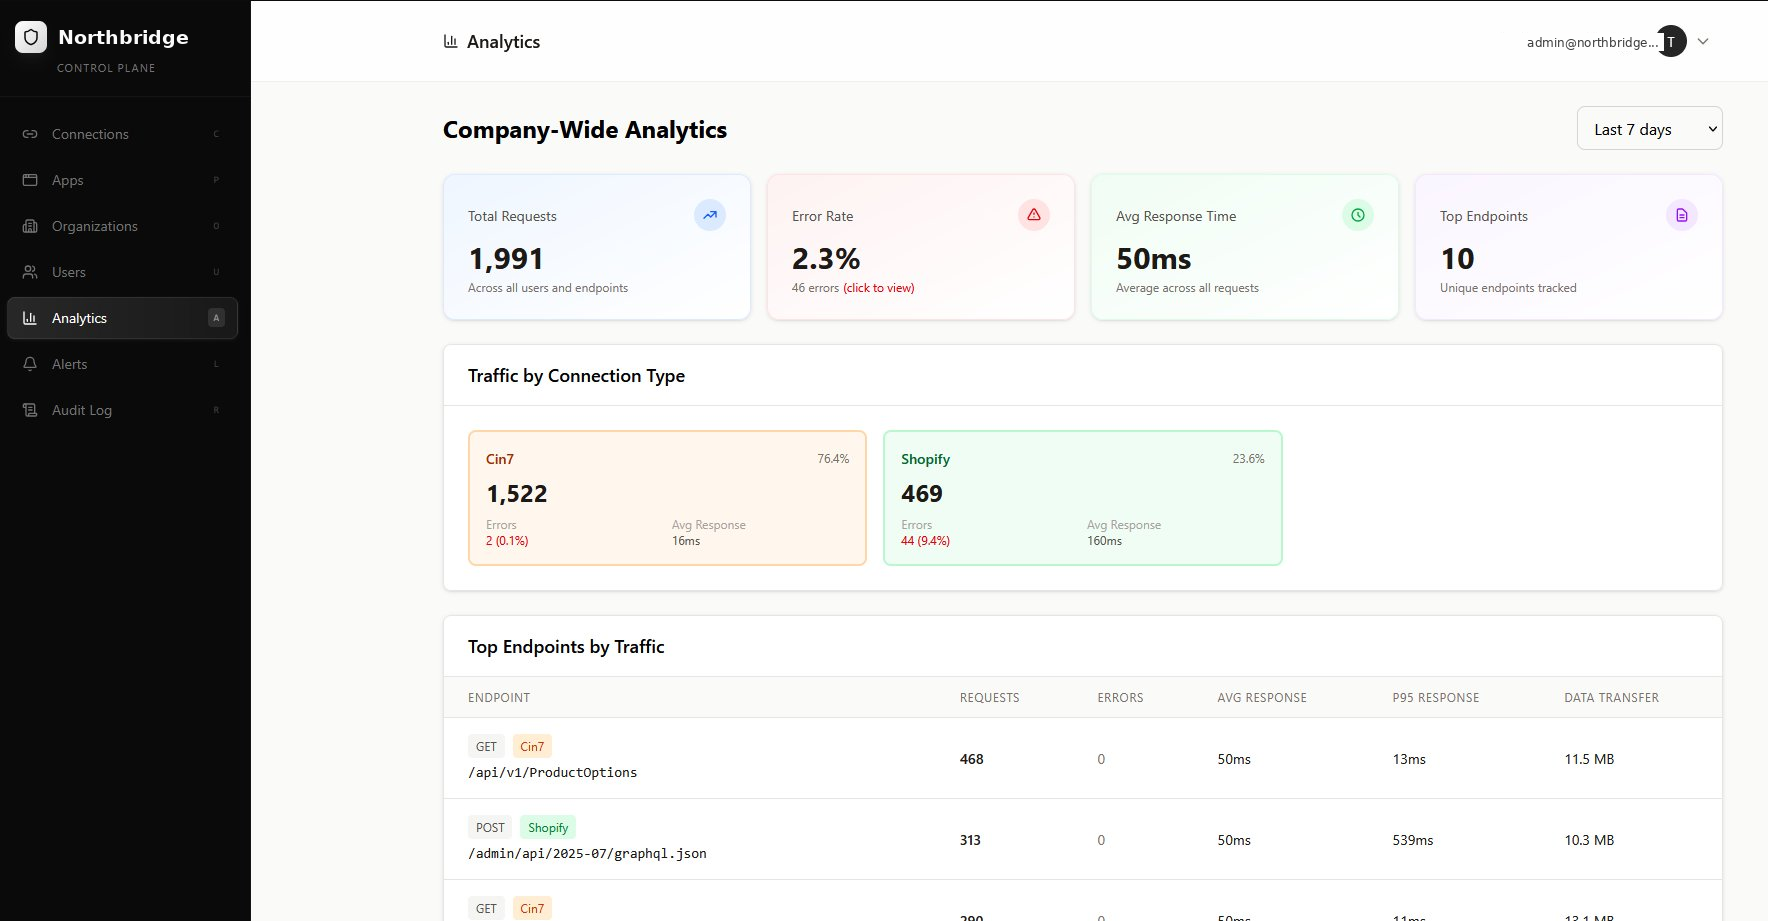This screenshot has width=1768, height=921.
Task: Open Apps in the sidebar
Action: [x=122, y=180]
